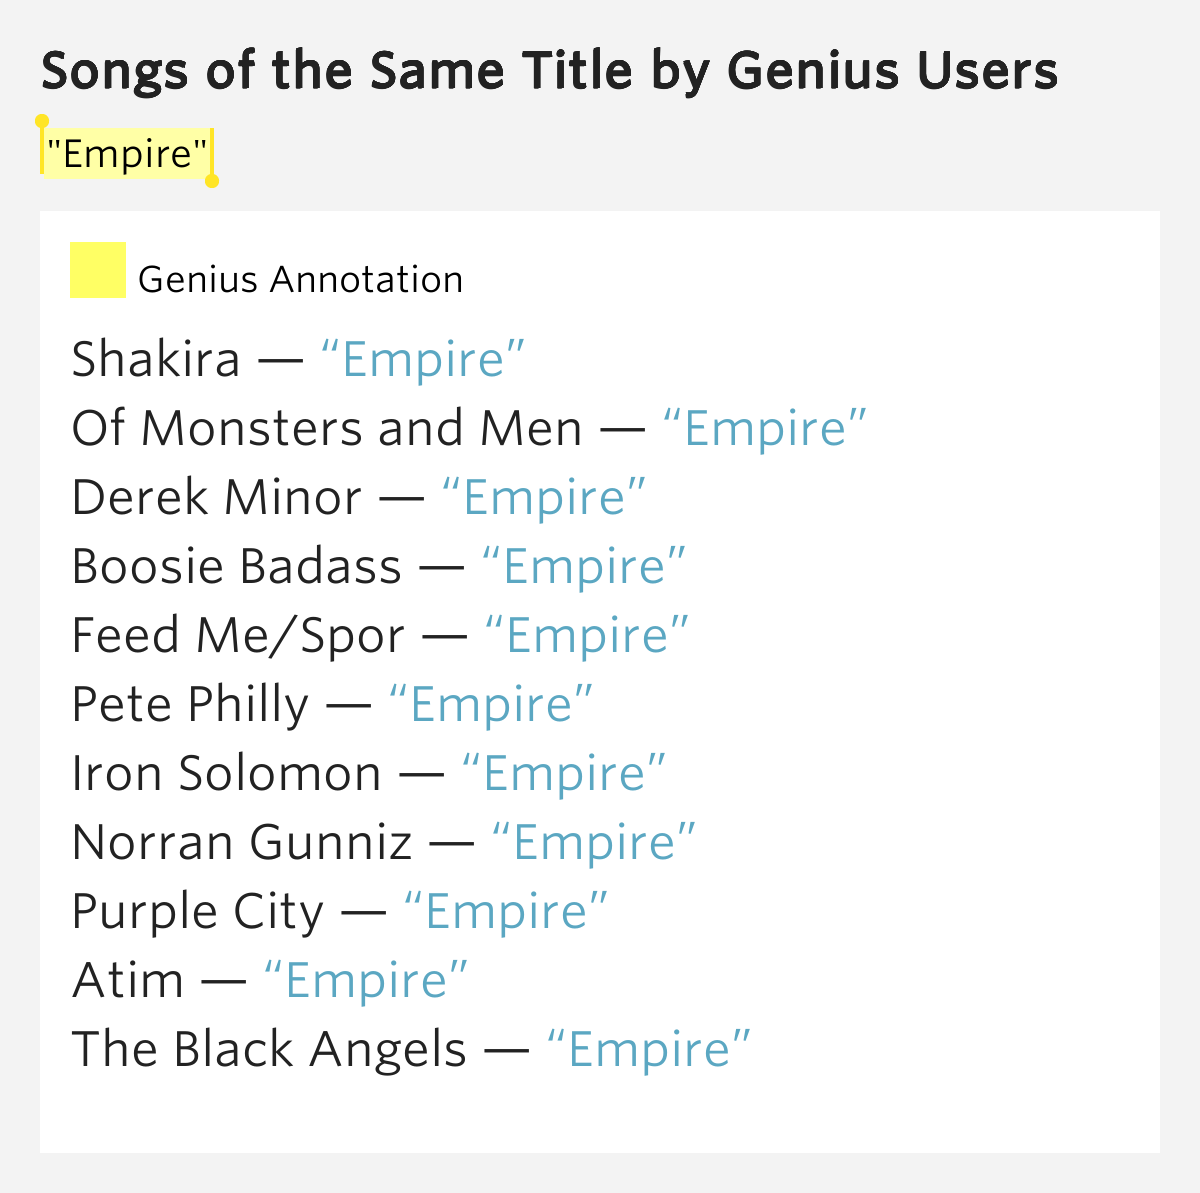The height and width of the screenshot is (1193, 1200).
Task: Go to Feed Me/Spor "Empire" link
Action: pyautogui.click(x=586, y=636)
